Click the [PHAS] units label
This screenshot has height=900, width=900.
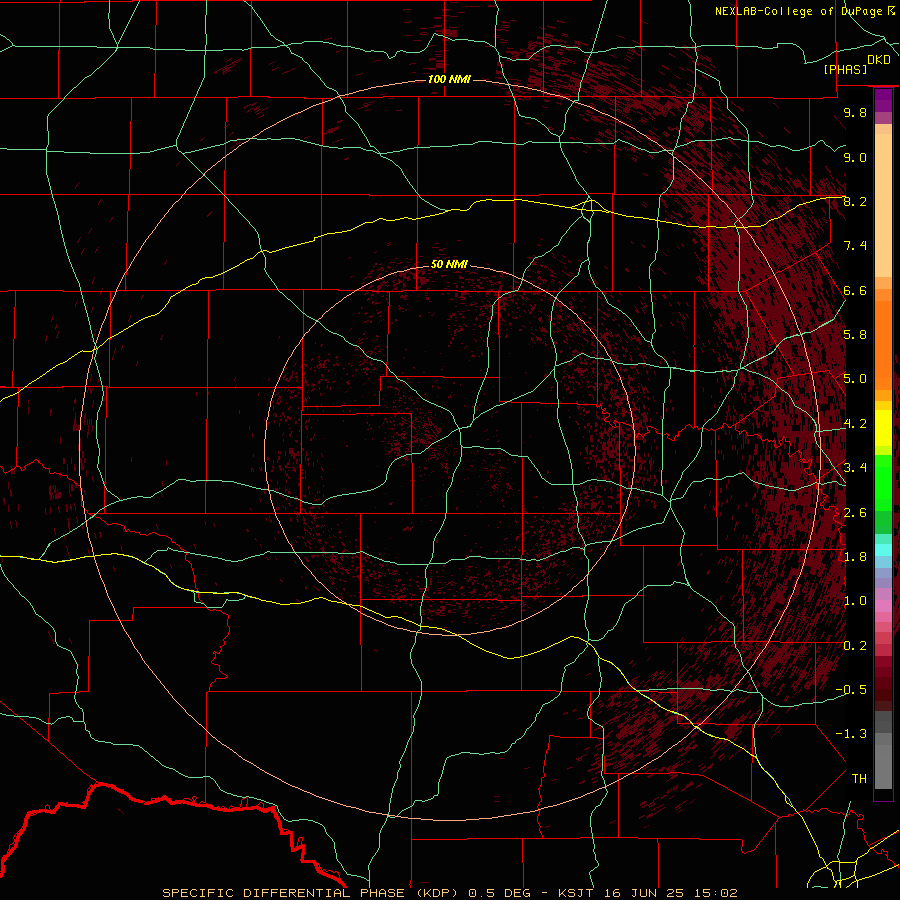tap(845, 69)
